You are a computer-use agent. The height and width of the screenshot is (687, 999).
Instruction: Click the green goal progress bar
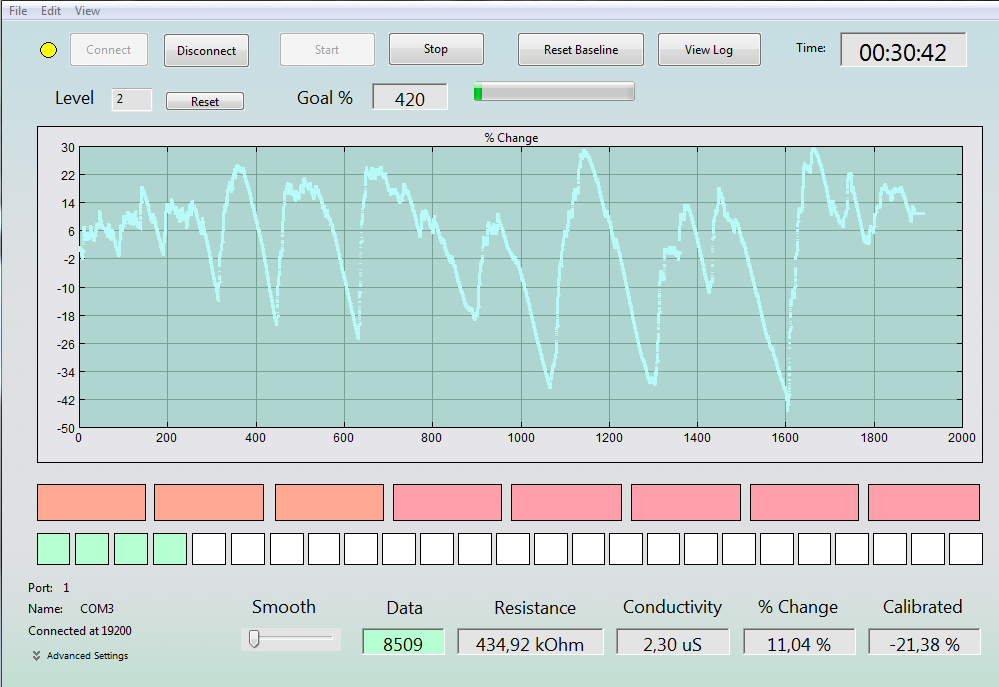554,92
